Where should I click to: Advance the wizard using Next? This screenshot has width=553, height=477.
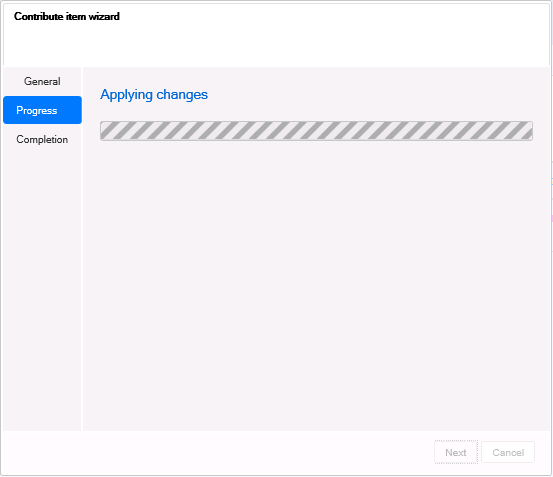(456, 452)
